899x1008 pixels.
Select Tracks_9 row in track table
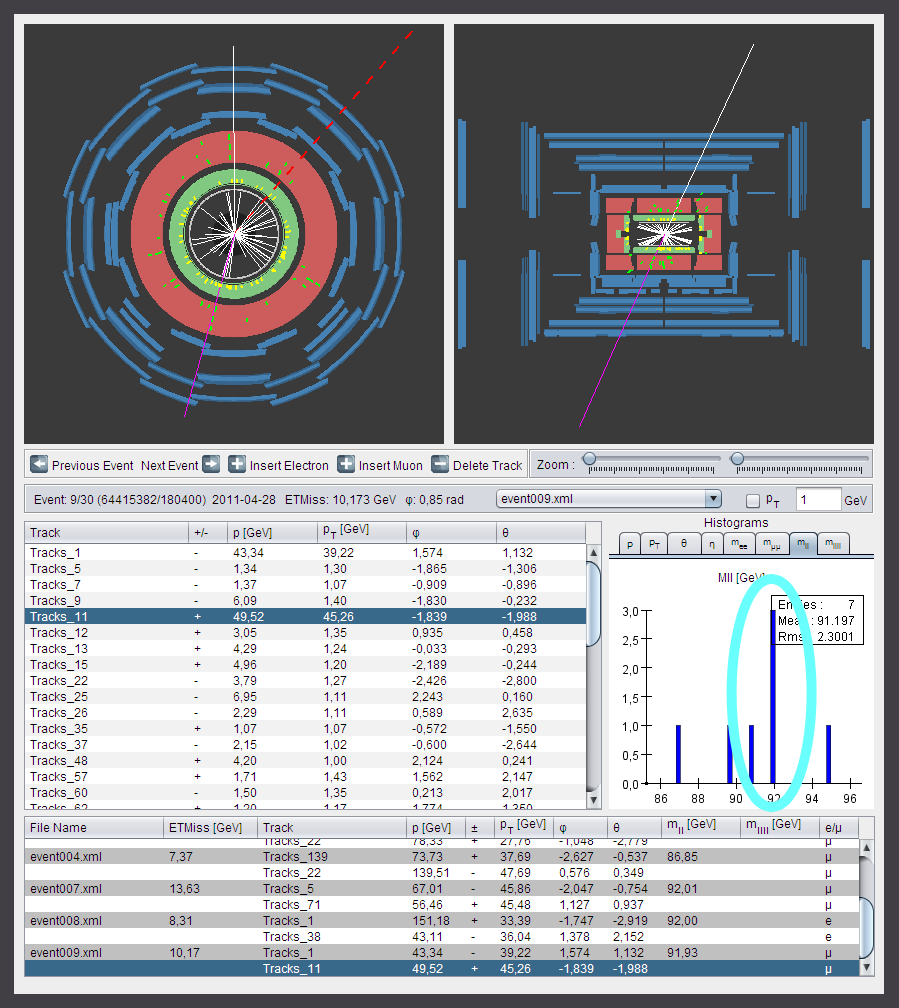pyautogui.click(x=305, y=601)
